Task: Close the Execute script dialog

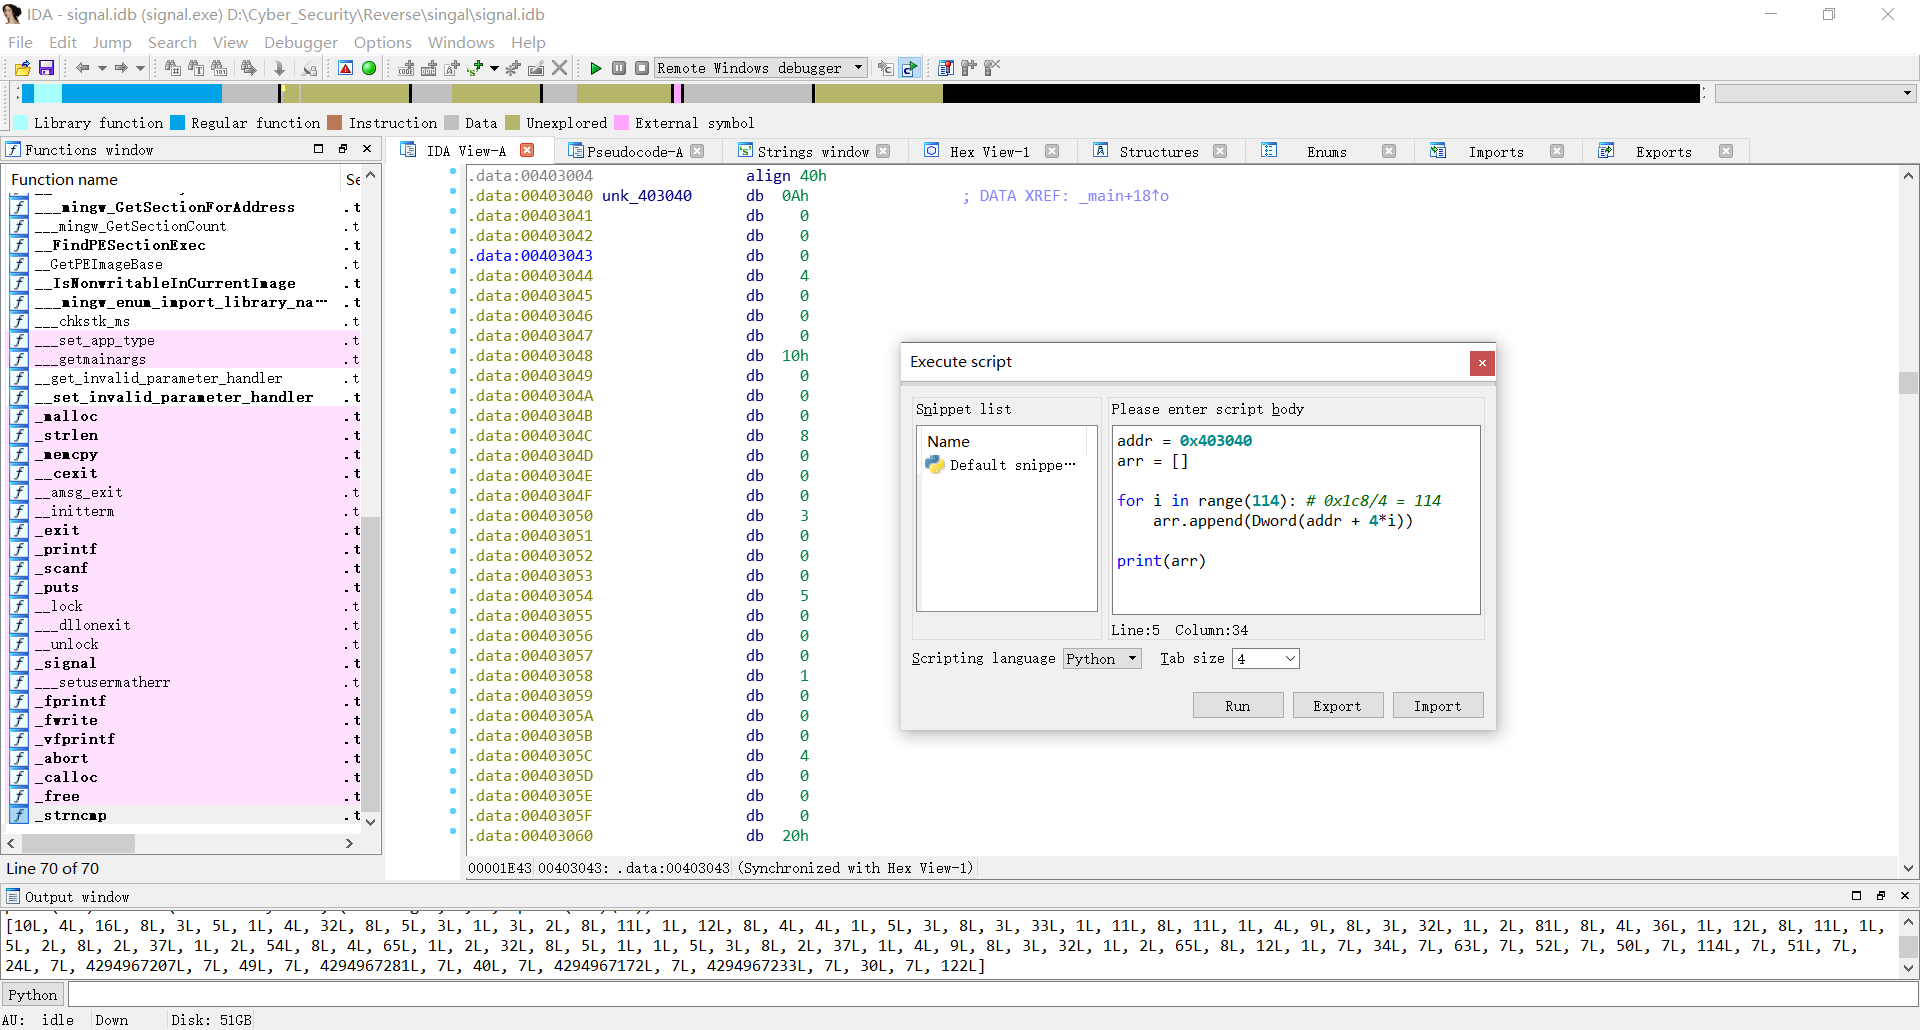Action: point(1482,363)
